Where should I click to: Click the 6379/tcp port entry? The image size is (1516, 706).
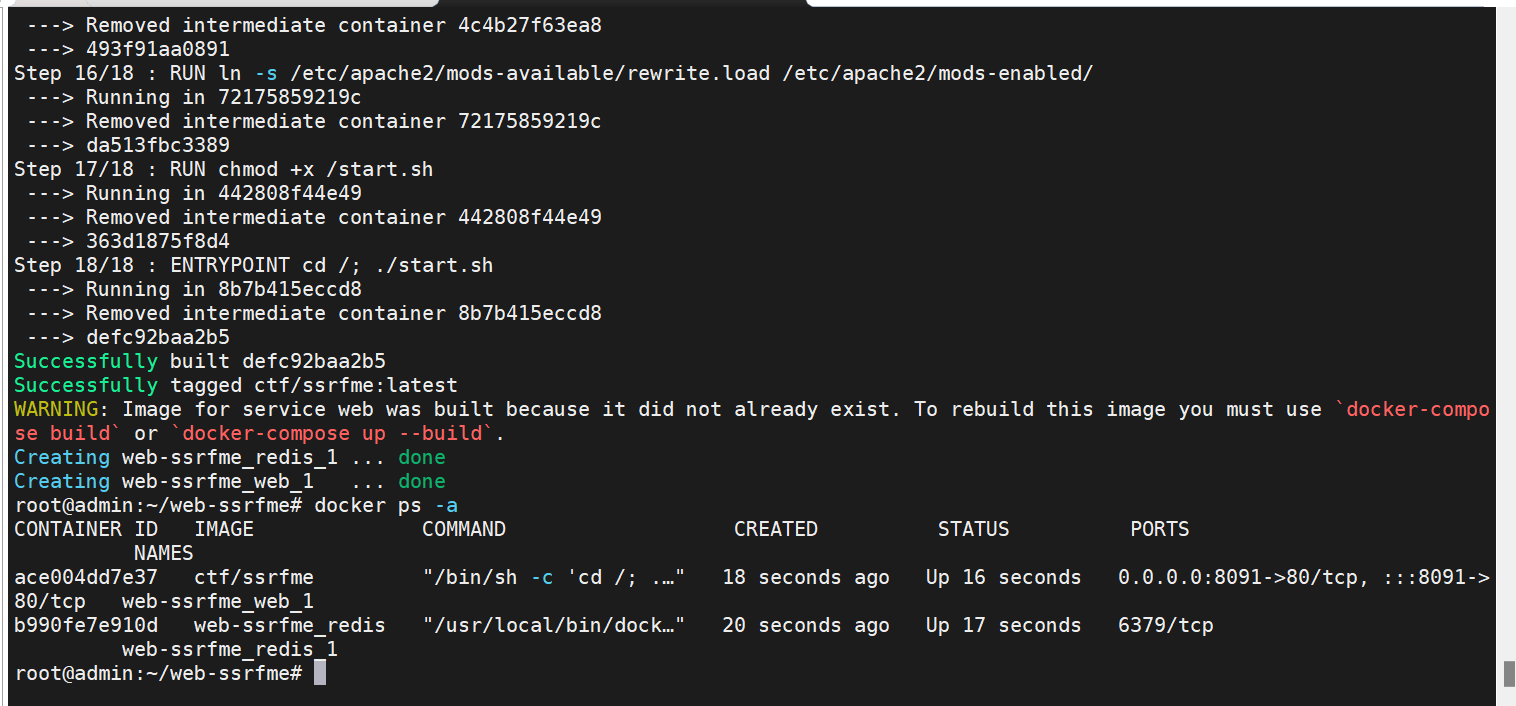[1165, 625]
